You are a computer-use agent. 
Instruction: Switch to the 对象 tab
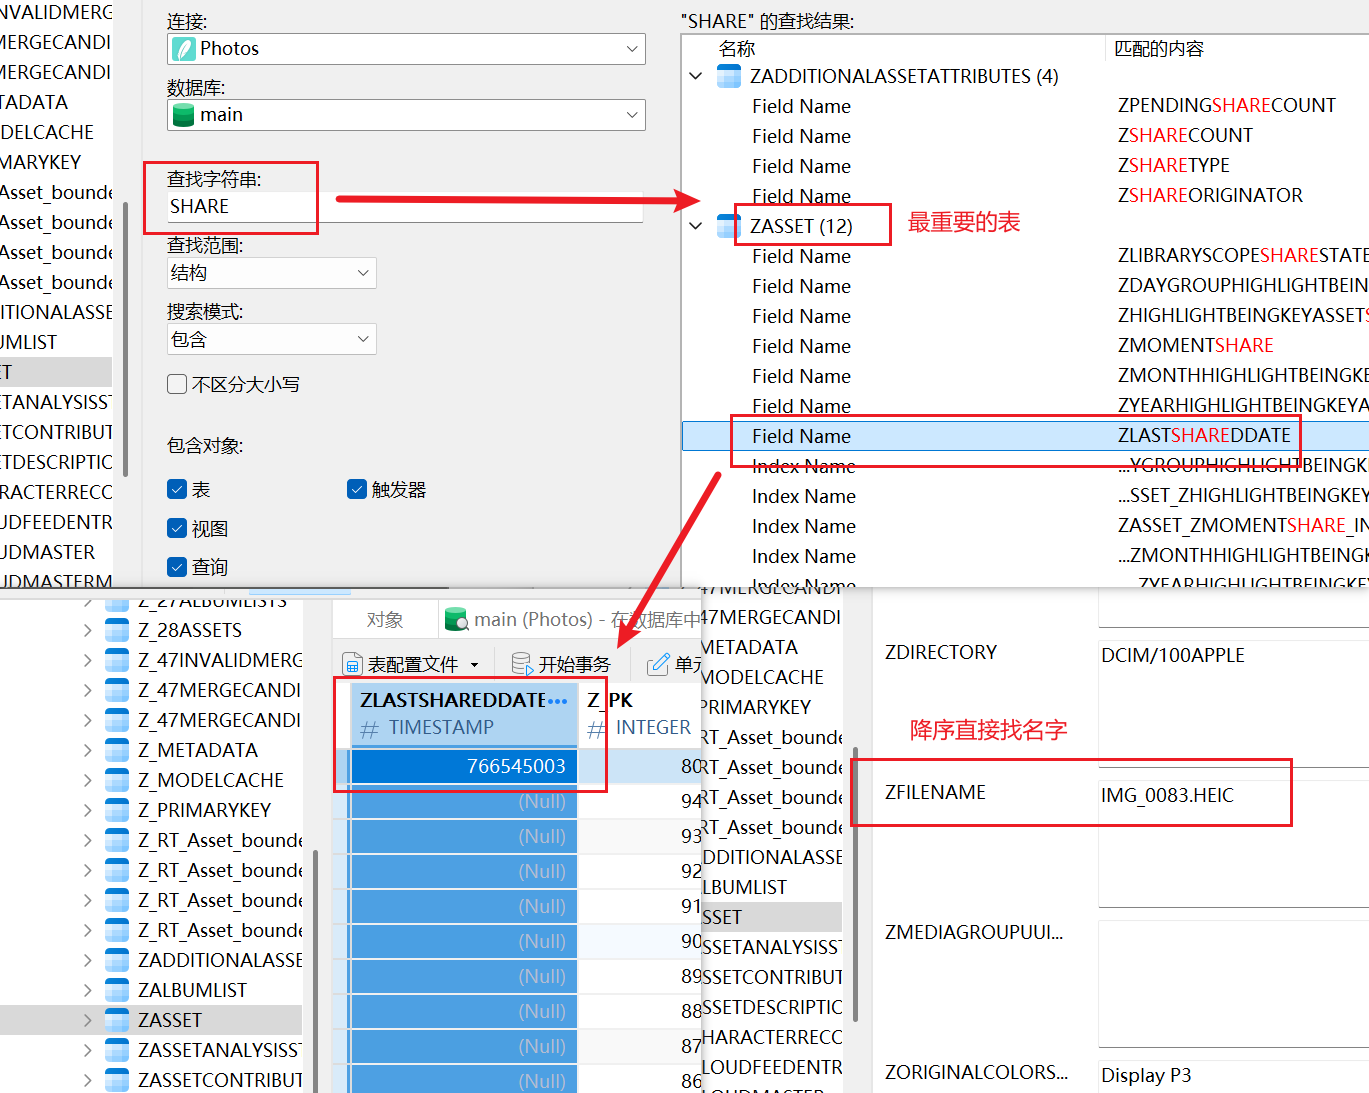pos(384,620)
